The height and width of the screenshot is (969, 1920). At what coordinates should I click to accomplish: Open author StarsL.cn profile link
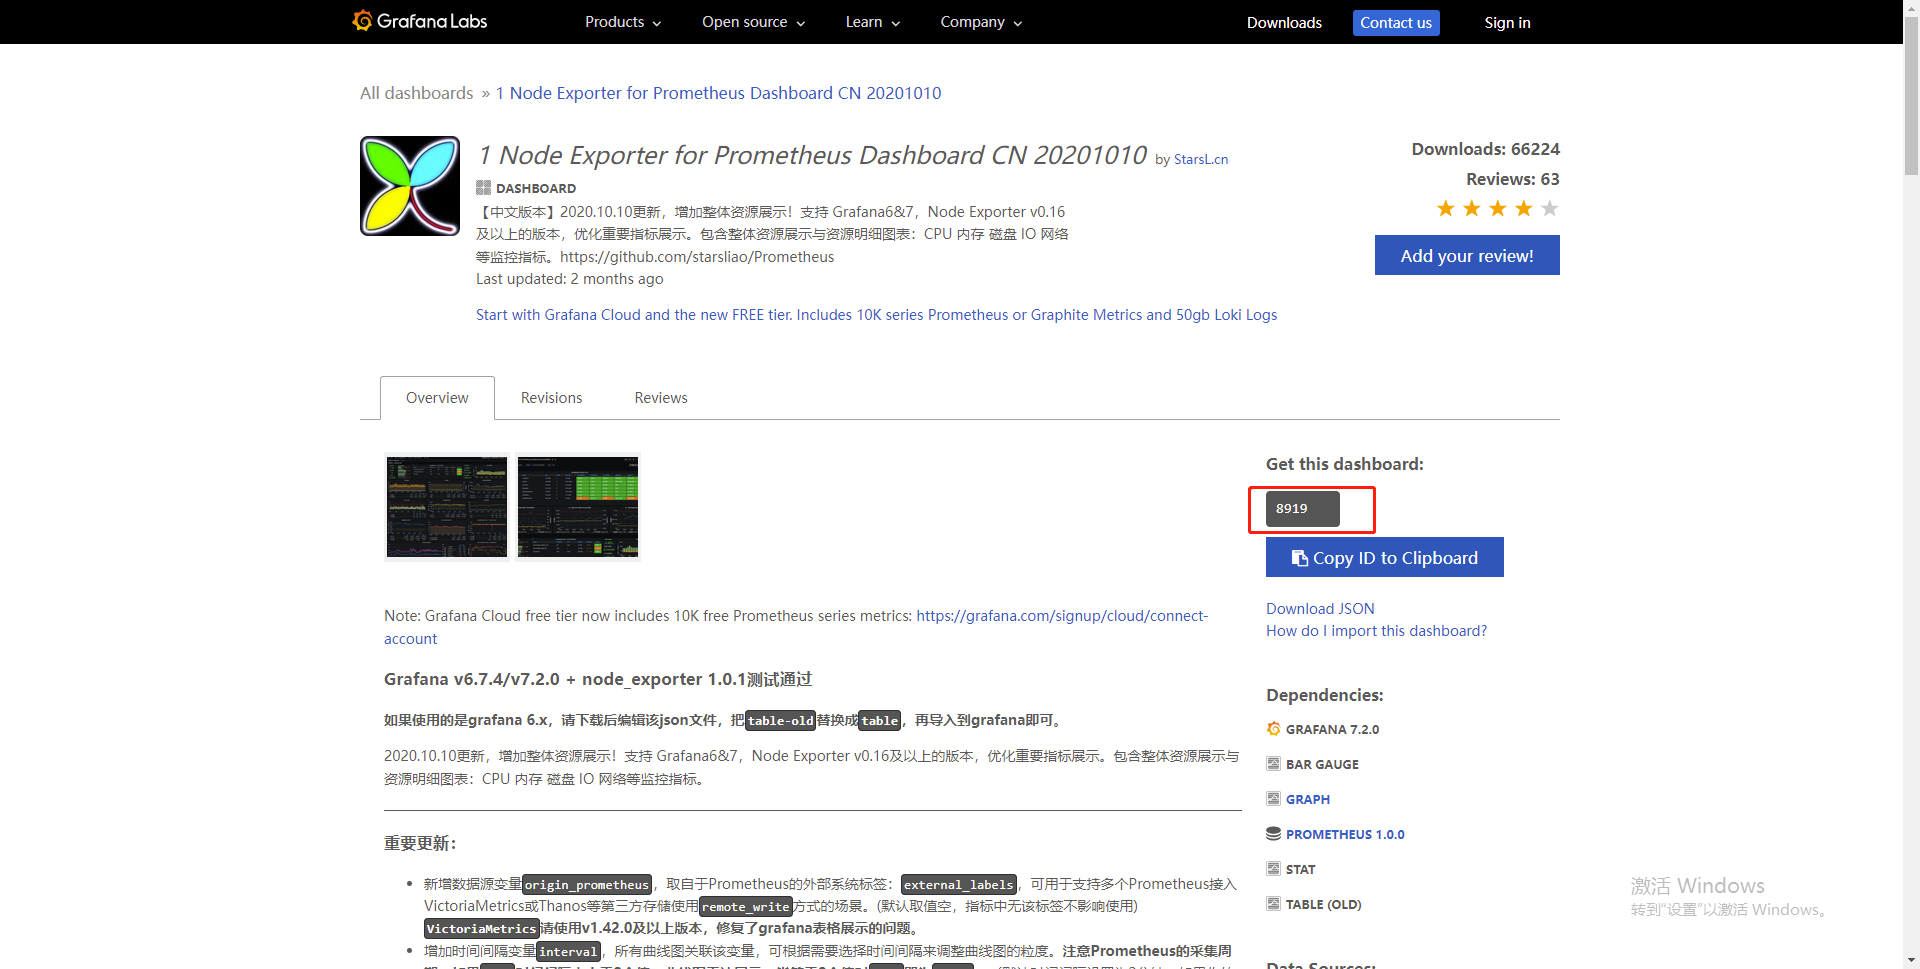tap(1201, 159)
